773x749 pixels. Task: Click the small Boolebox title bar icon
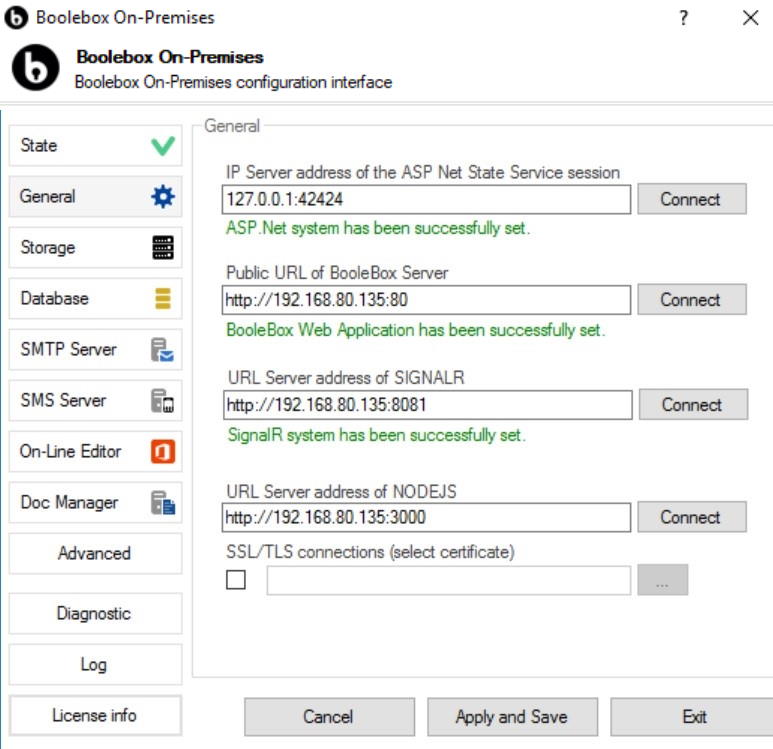click(x=16, y=18)
